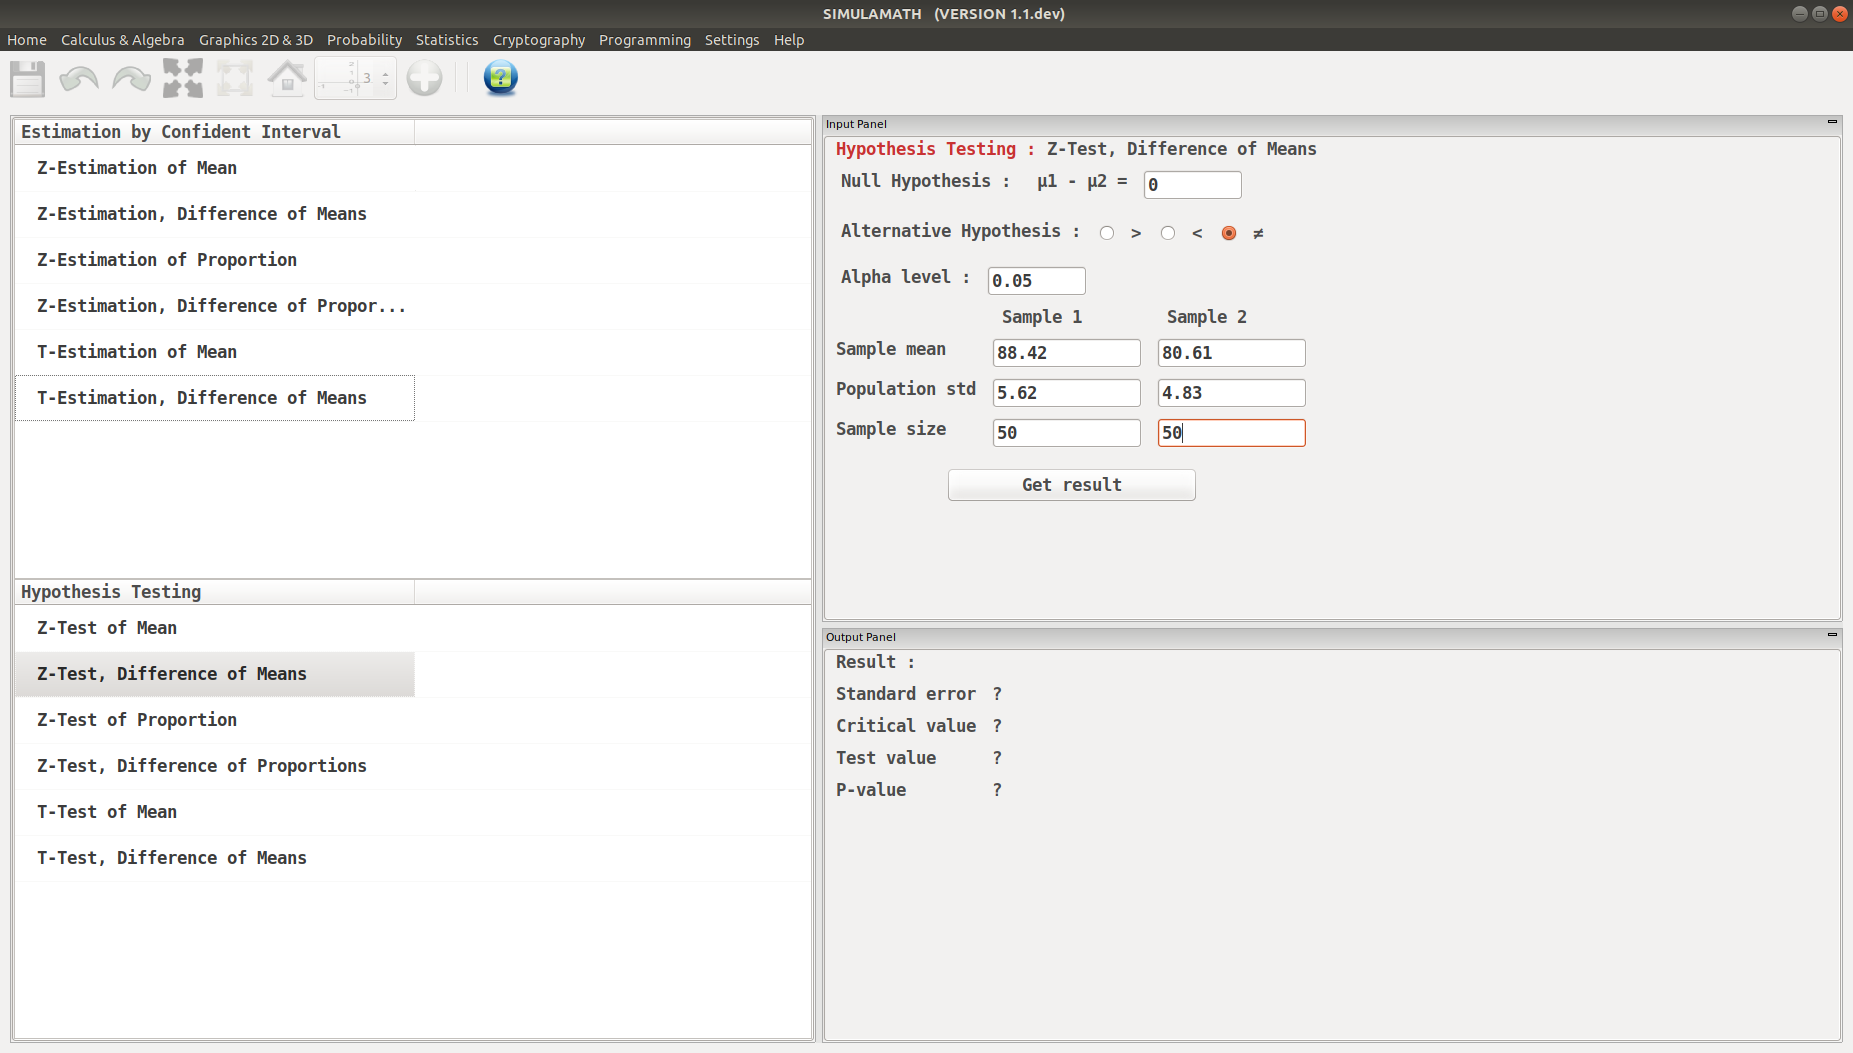Collapse the Output Panel using its minimize mark

coord(1832,635)
